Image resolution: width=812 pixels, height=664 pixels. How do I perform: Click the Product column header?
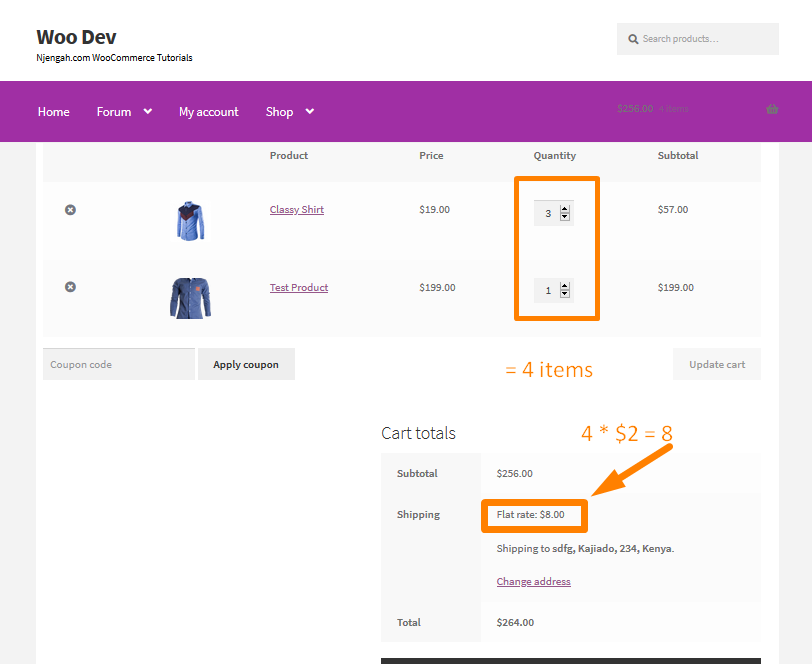(288, 155)
